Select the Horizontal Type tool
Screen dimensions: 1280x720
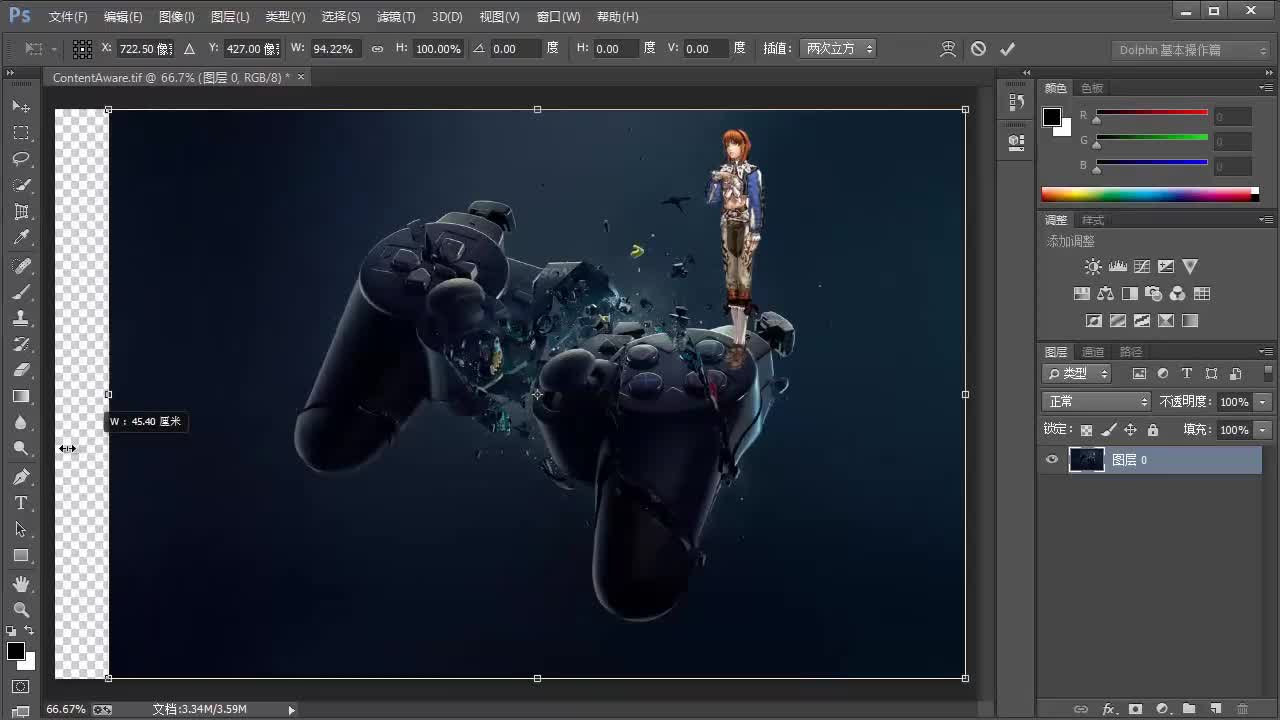point(21,503)
